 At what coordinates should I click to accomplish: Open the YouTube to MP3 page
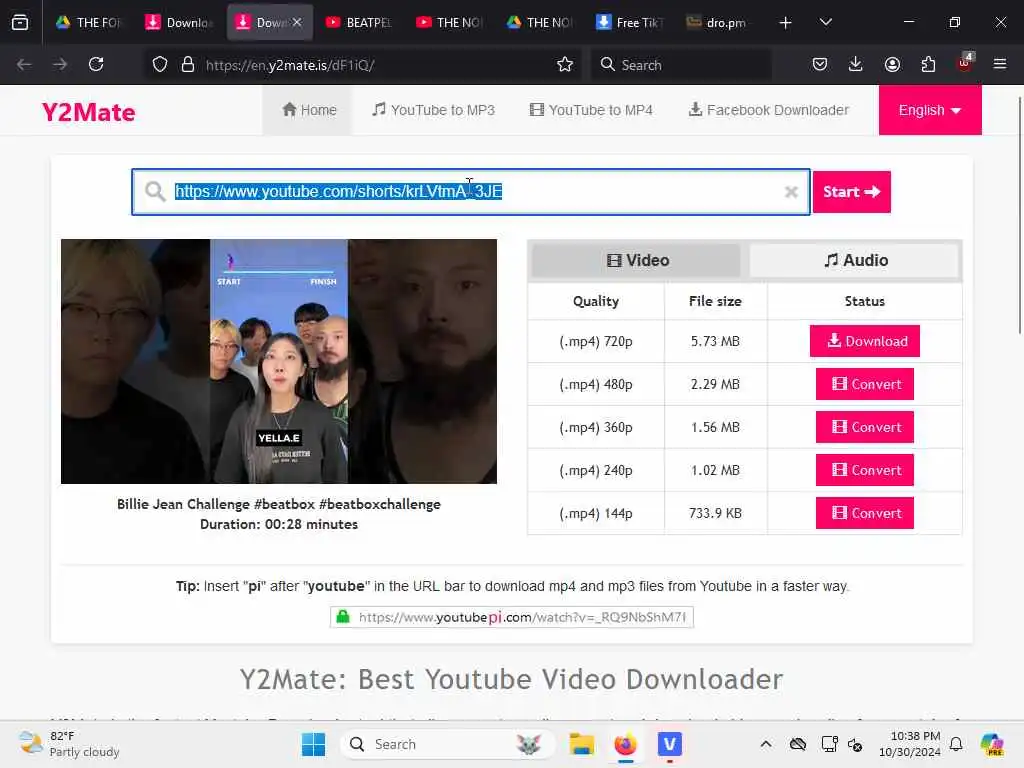[434, 110]
